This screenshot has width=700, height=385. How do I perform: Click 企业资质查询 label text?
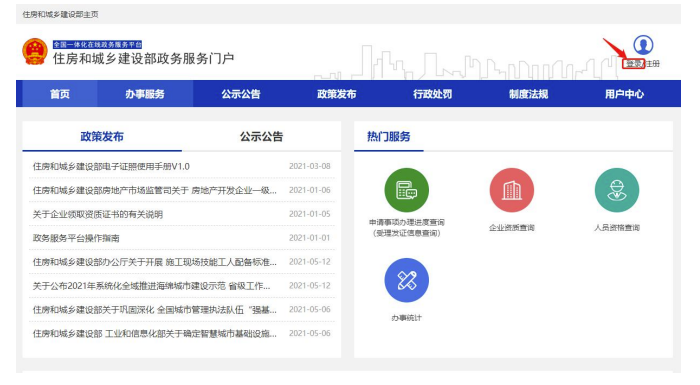(x=512, y=228)
